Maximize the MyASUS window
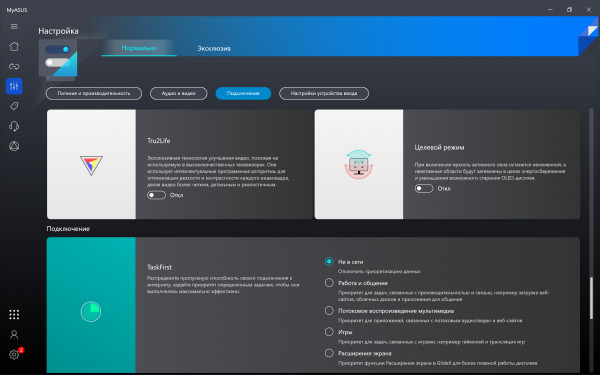Image resolution: width=600 pixels, height=375 pixels. [569, 10]
